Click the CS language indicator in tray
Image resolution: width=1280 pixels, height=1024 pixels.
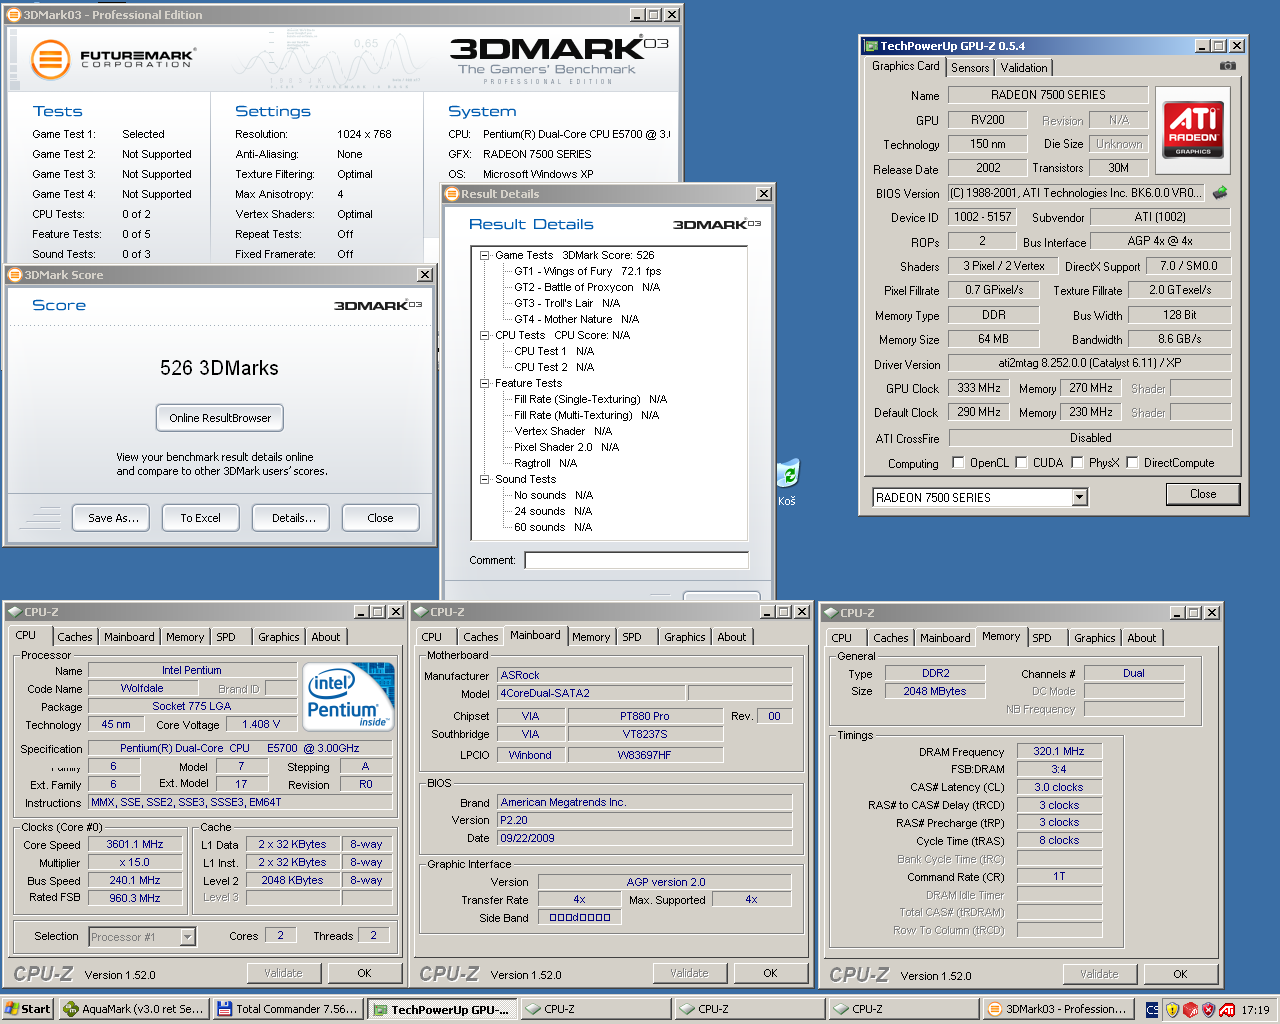(x=1153, y=1010)
